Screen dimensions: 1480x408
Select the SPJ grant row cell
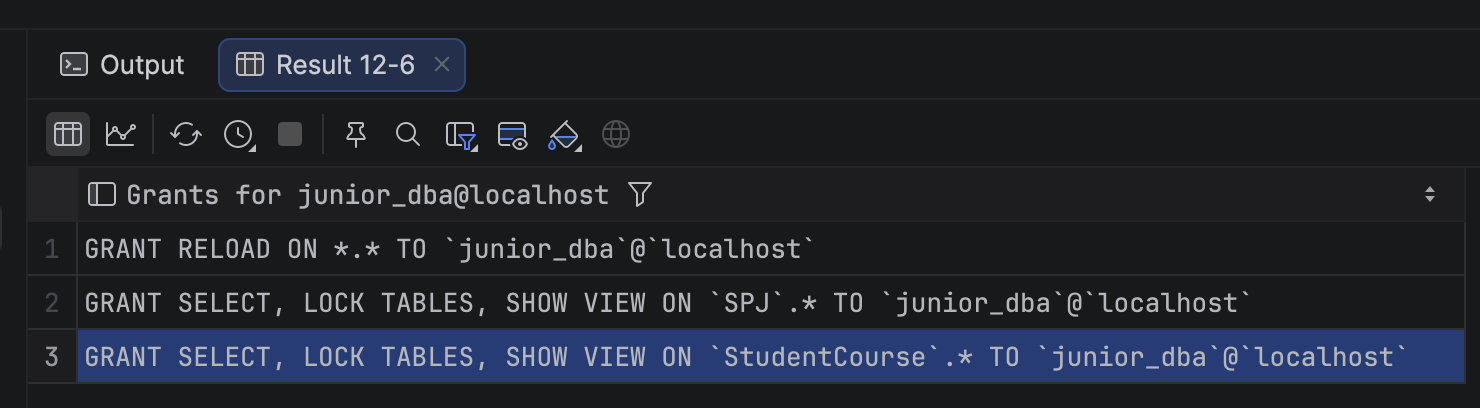click(771, 302)
